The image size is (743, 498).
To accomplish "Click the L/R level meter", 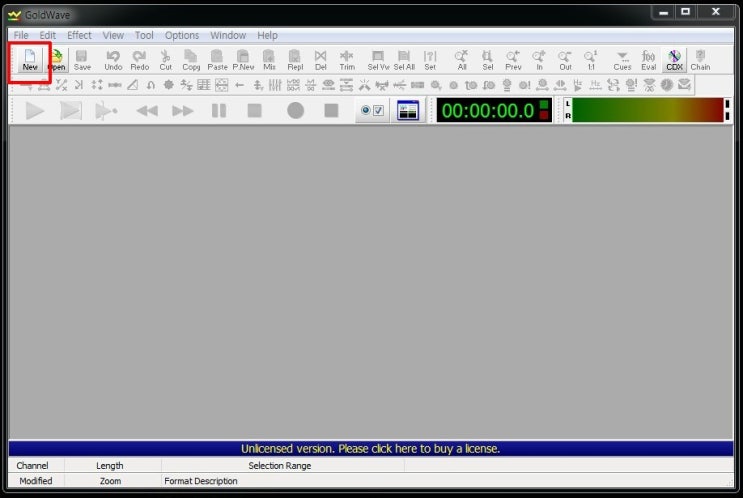I will click(647, 110).
